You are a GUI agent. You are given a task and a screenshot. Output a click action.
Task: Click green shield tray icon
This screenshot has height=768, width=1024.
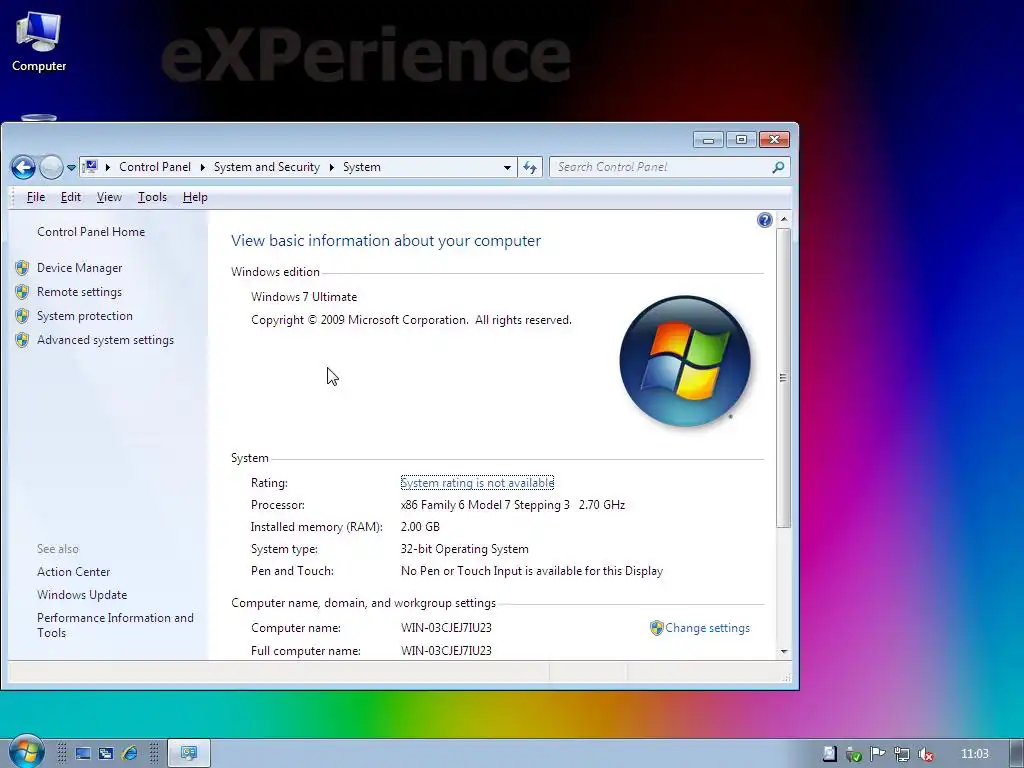click(x=853, y=755)
